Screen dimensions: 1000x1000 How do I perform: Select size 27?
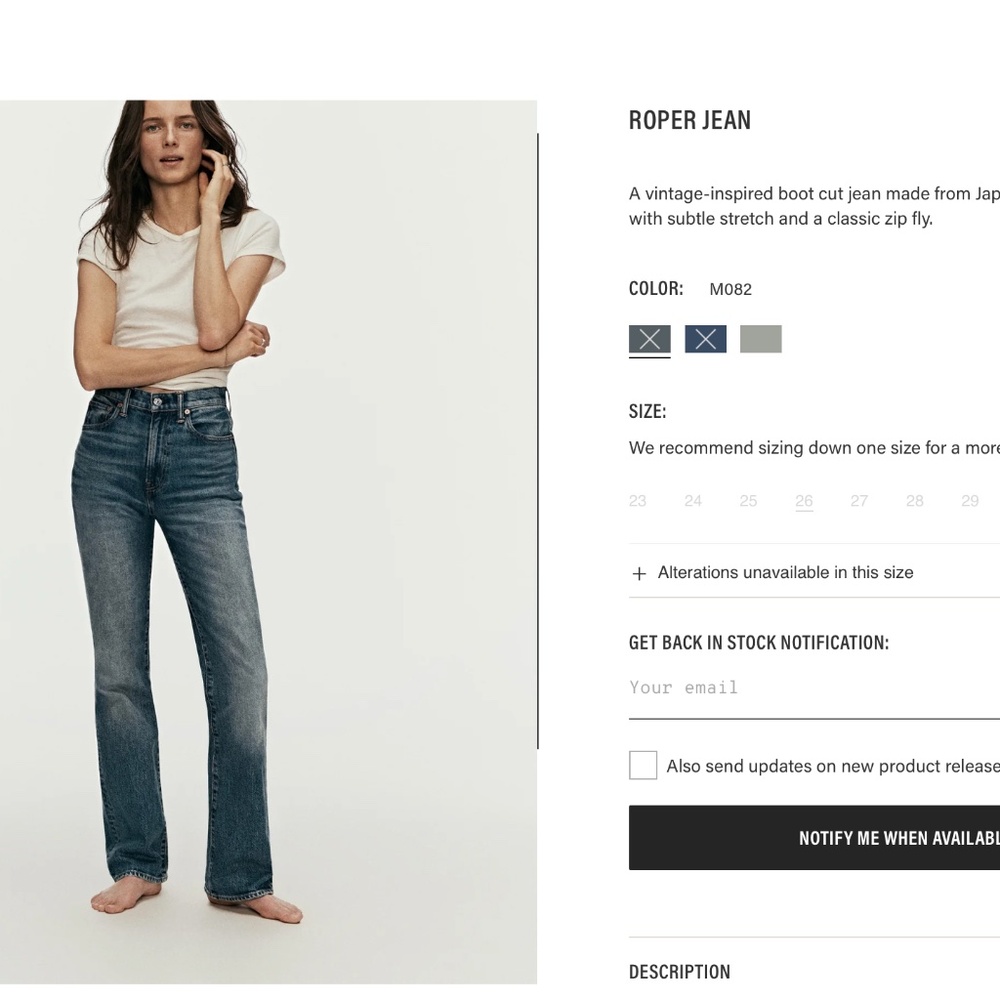pos(859,501)
